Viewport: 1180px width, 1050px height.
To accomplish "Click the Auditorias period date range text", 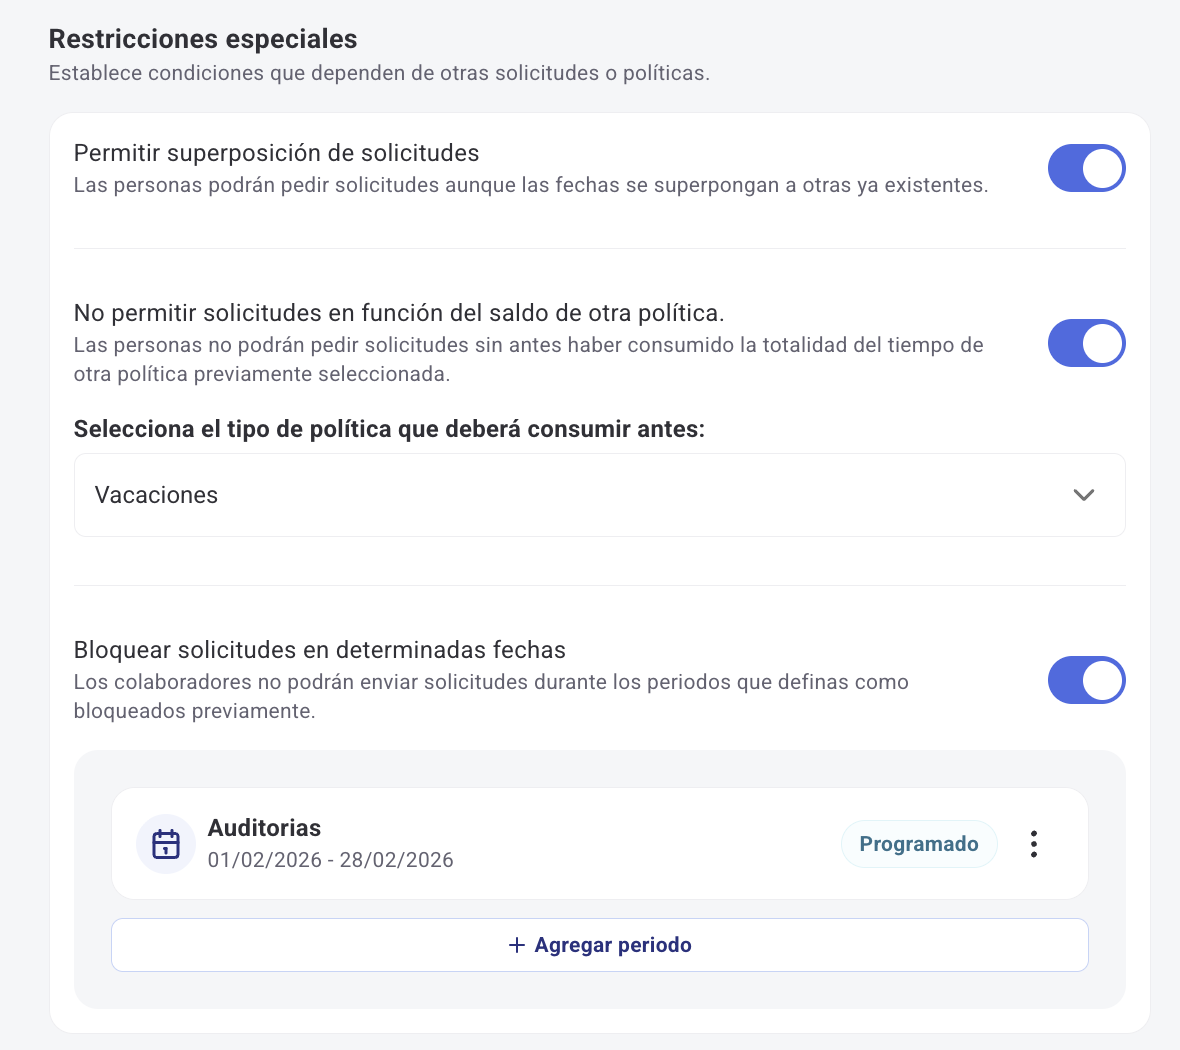I will coord(330,860).
